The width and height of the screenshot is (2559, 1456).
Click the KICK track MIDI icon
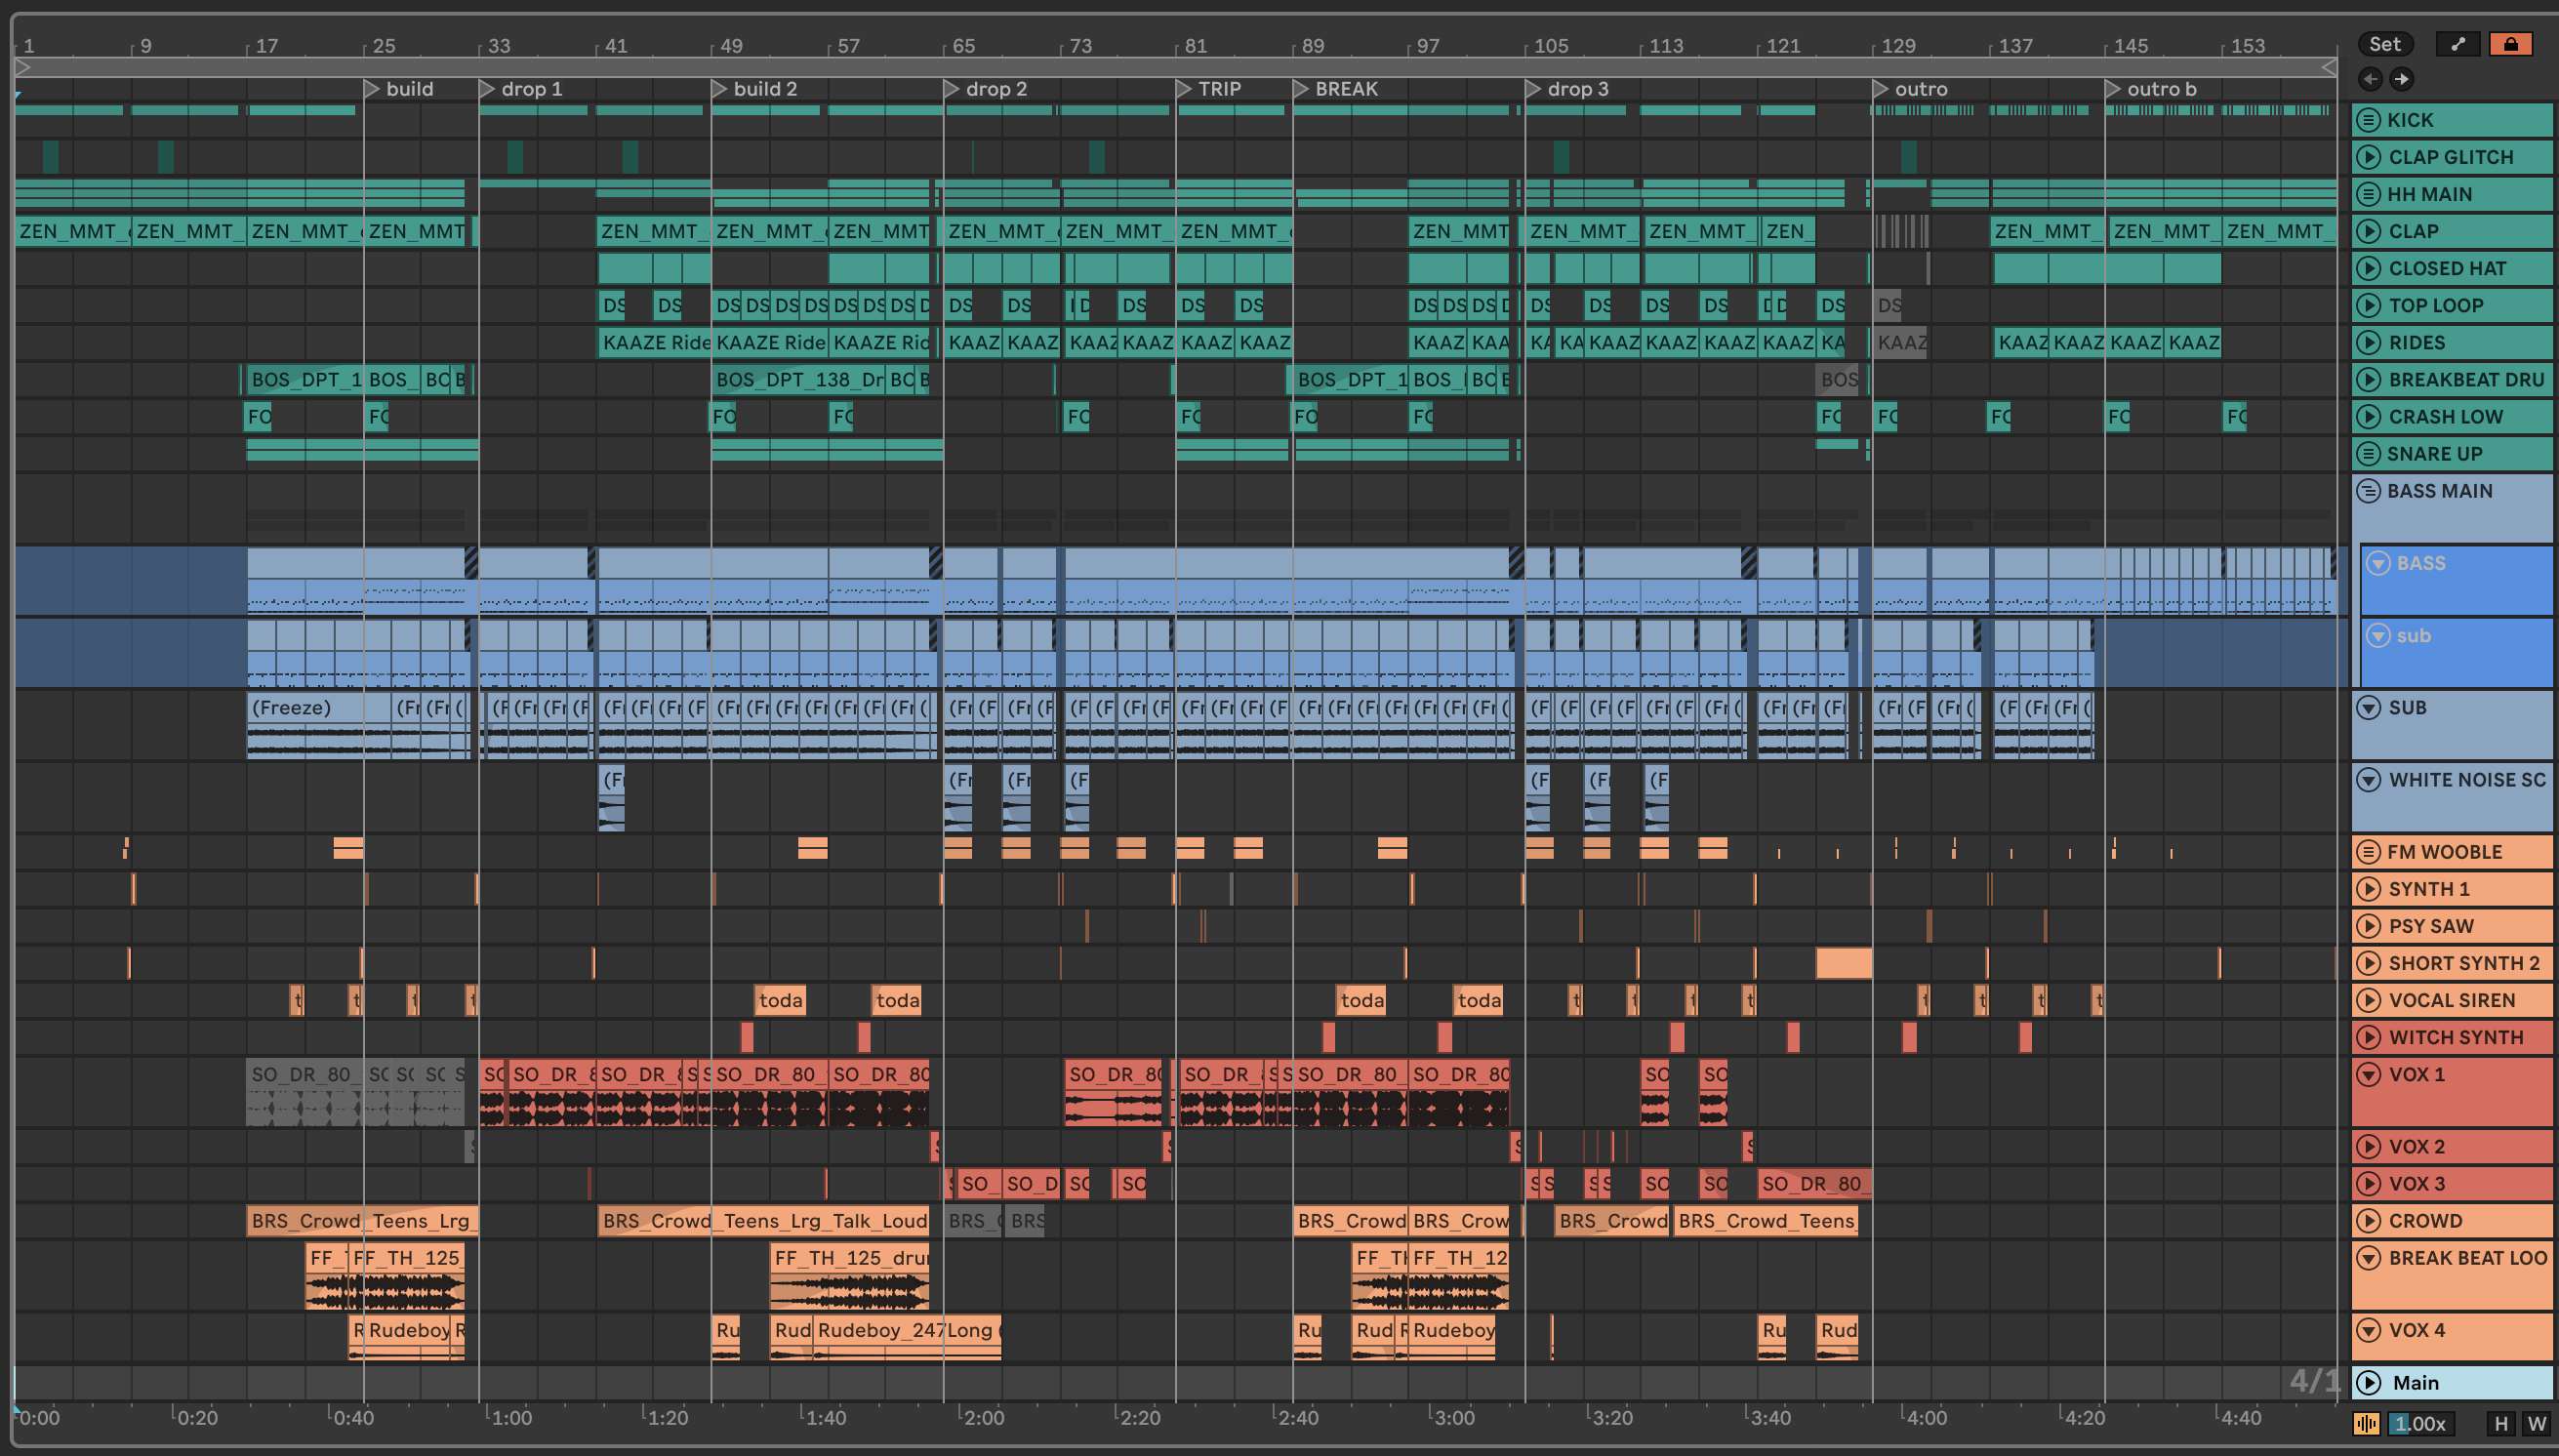(x=2367, y=120)
